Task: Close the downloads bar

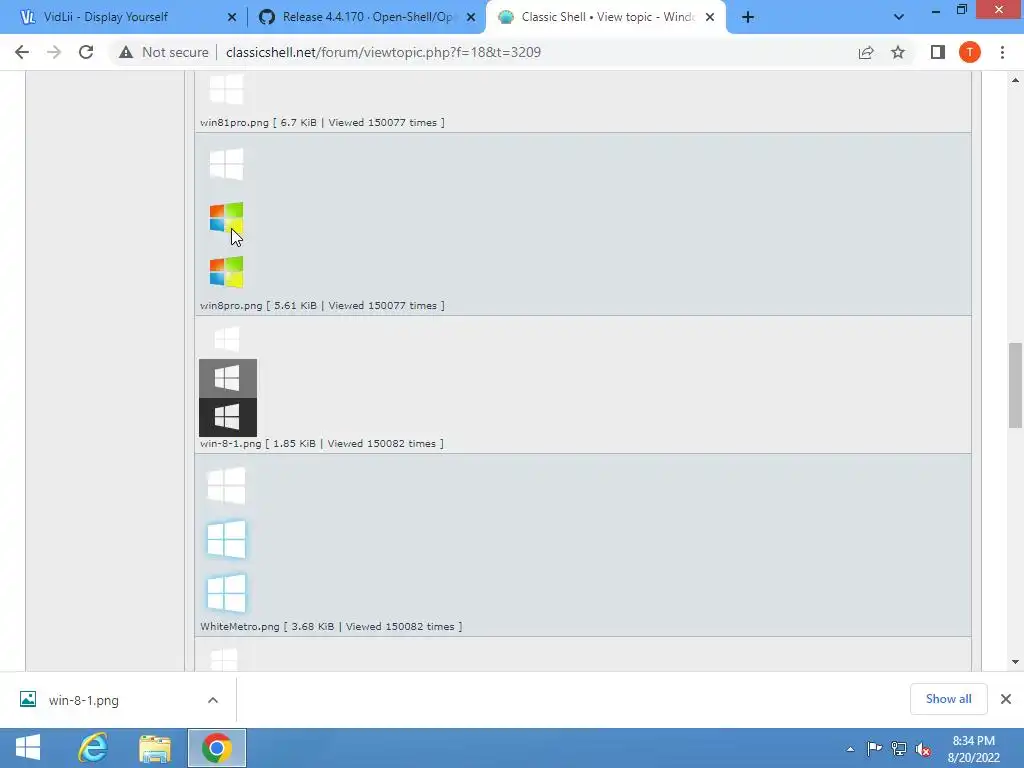Action: pos(1006,699)
